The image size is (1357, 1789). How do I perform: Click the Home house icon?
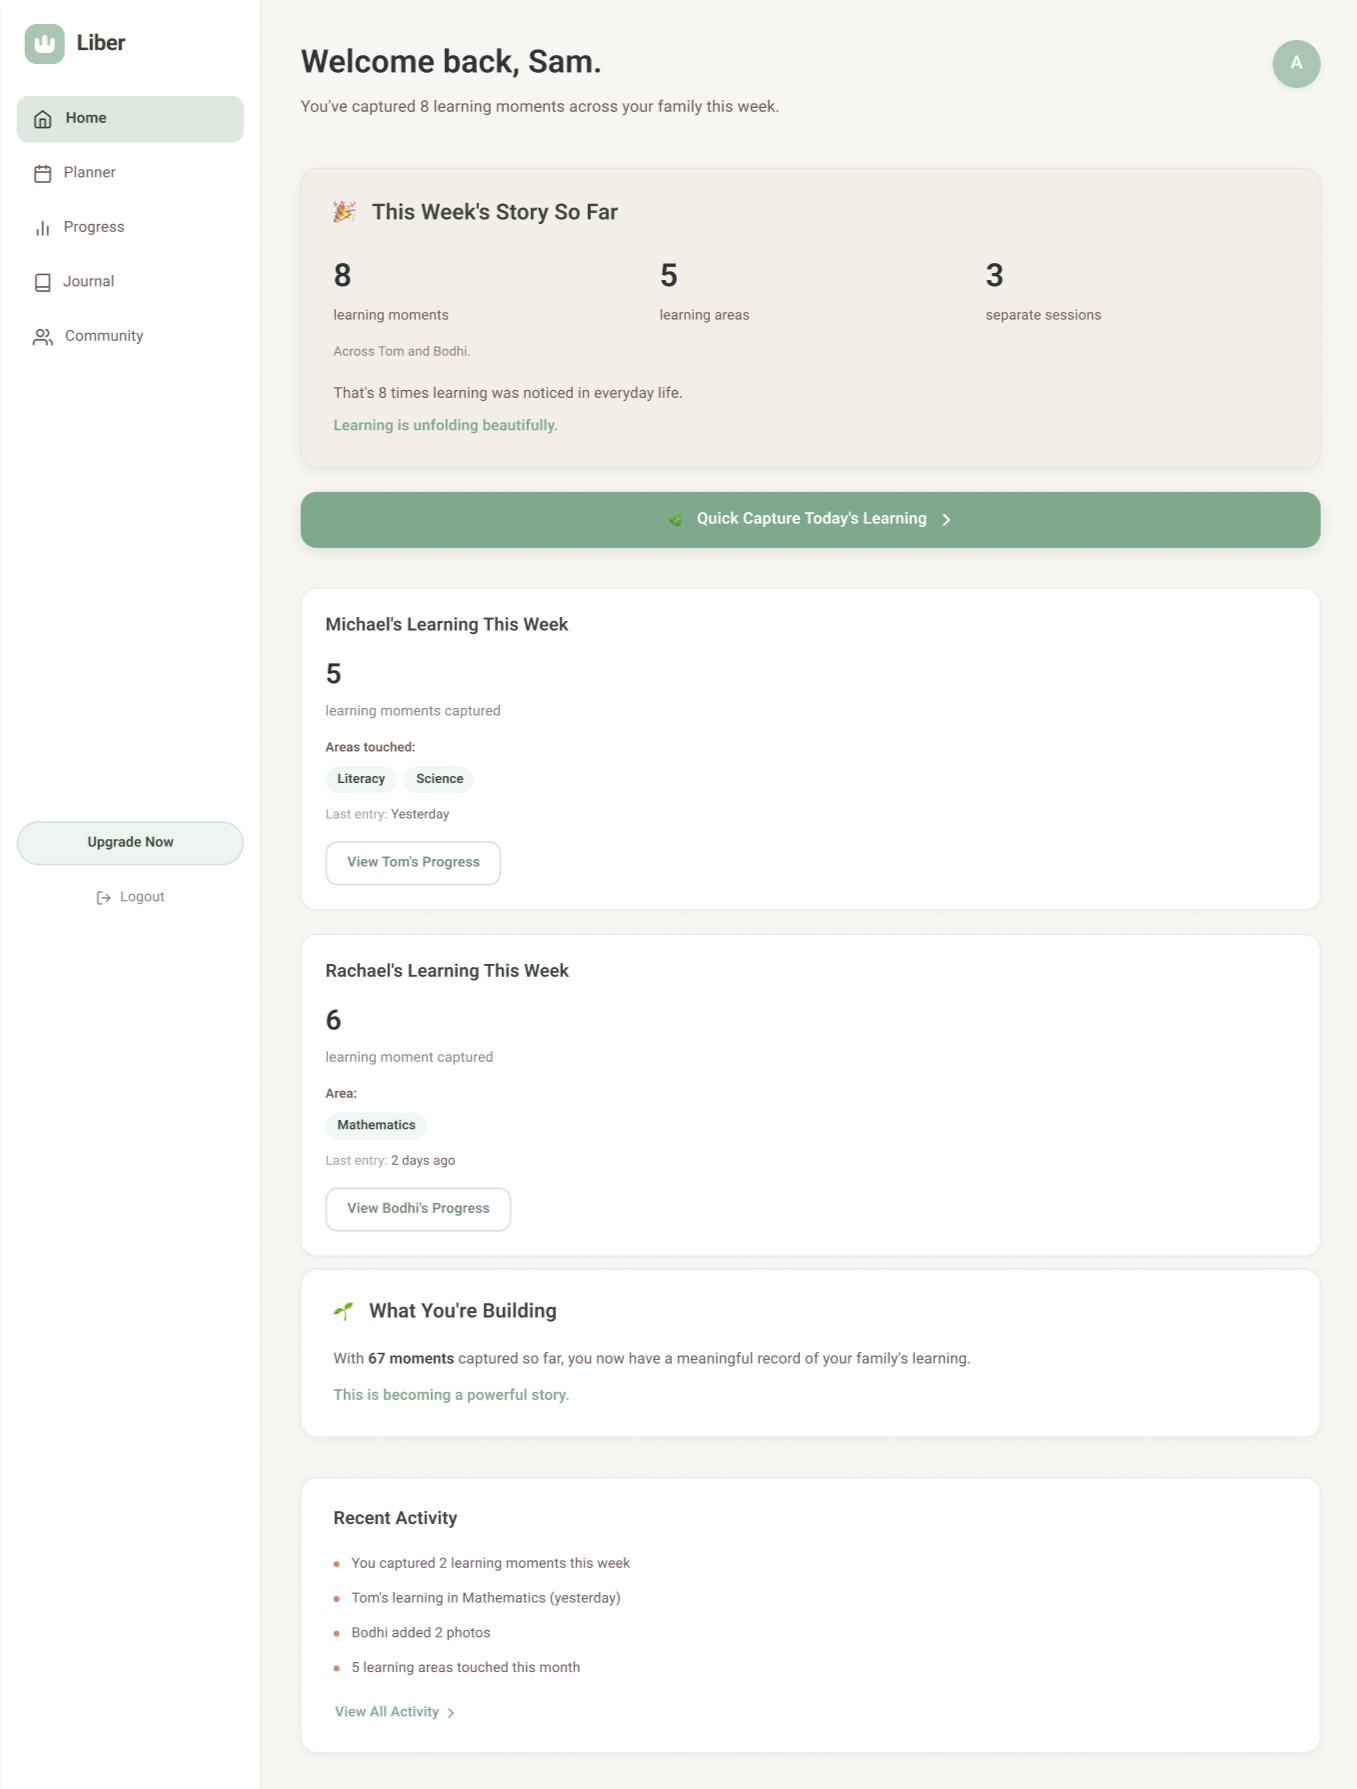pyautogui.click(x=42, y=119)
